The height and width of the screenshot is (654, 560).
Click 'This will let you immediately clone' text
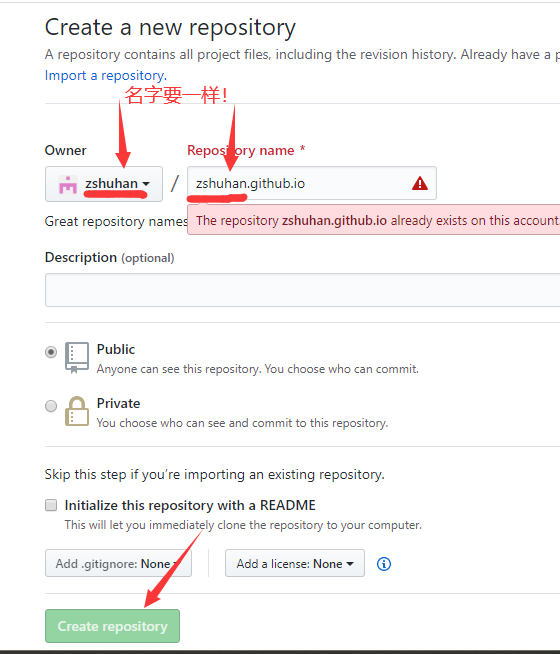[x=243, y=525]
